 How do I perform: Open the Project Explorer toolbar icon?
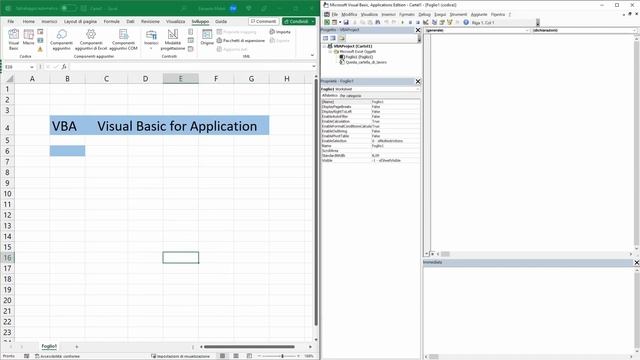(x=434, y=22)
